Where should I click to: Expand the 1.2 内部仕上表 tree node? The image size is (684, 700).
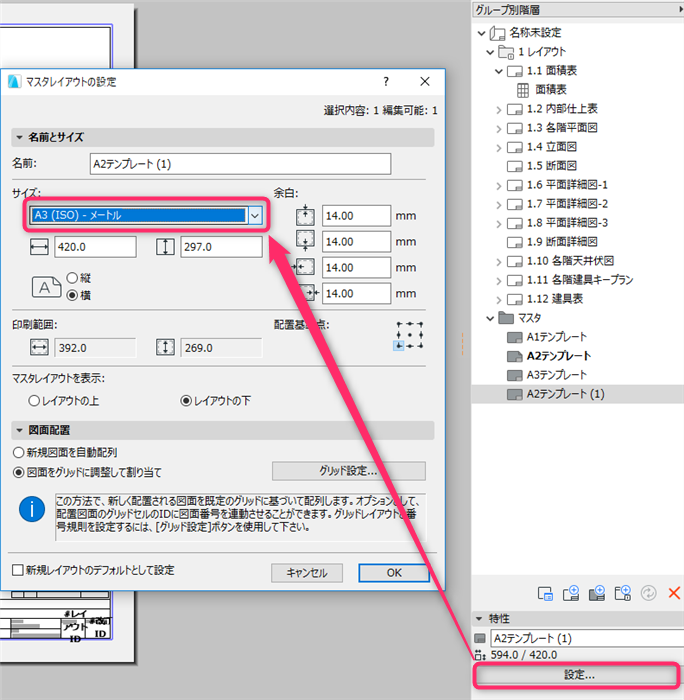coord(498,109)
